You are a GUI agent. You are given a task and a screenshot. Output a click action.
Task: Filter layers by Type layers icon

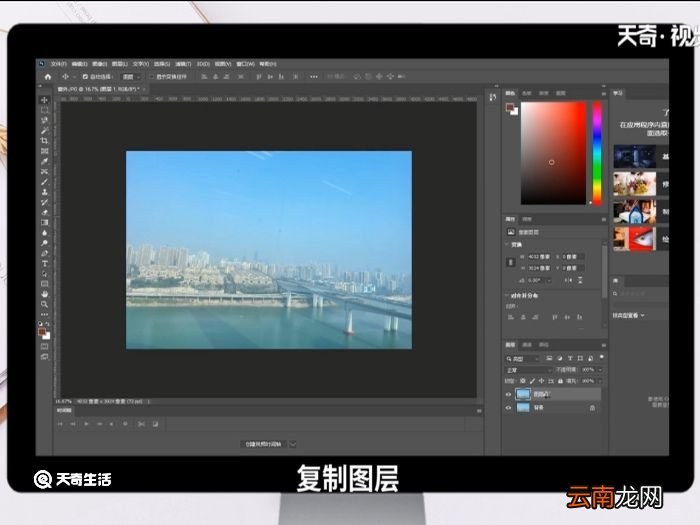point(570,358)
